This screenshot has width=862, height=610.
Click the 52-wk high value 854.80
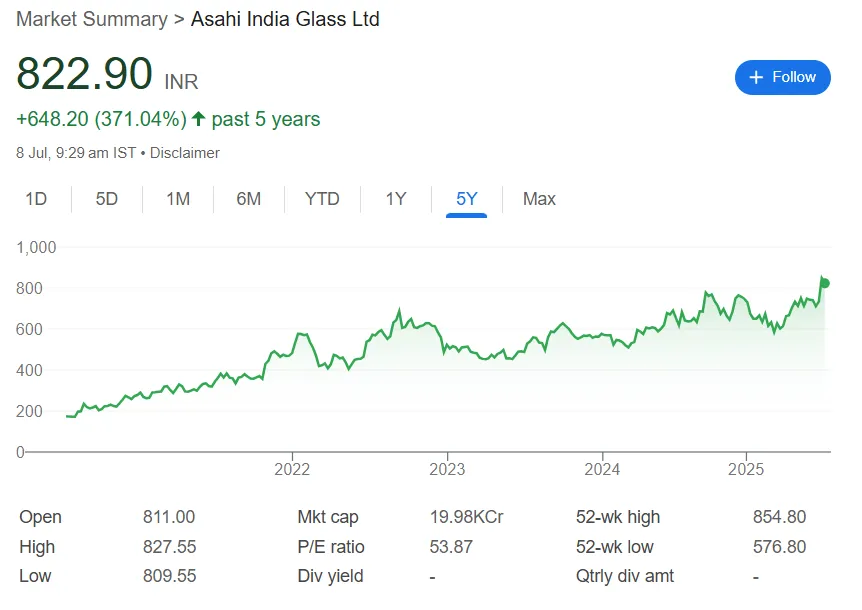coord(779,517)
